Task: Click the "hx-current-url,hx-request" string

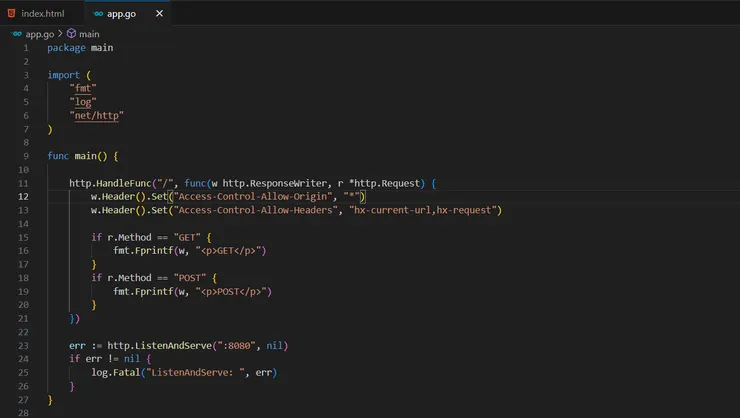Action: (425, 210)
